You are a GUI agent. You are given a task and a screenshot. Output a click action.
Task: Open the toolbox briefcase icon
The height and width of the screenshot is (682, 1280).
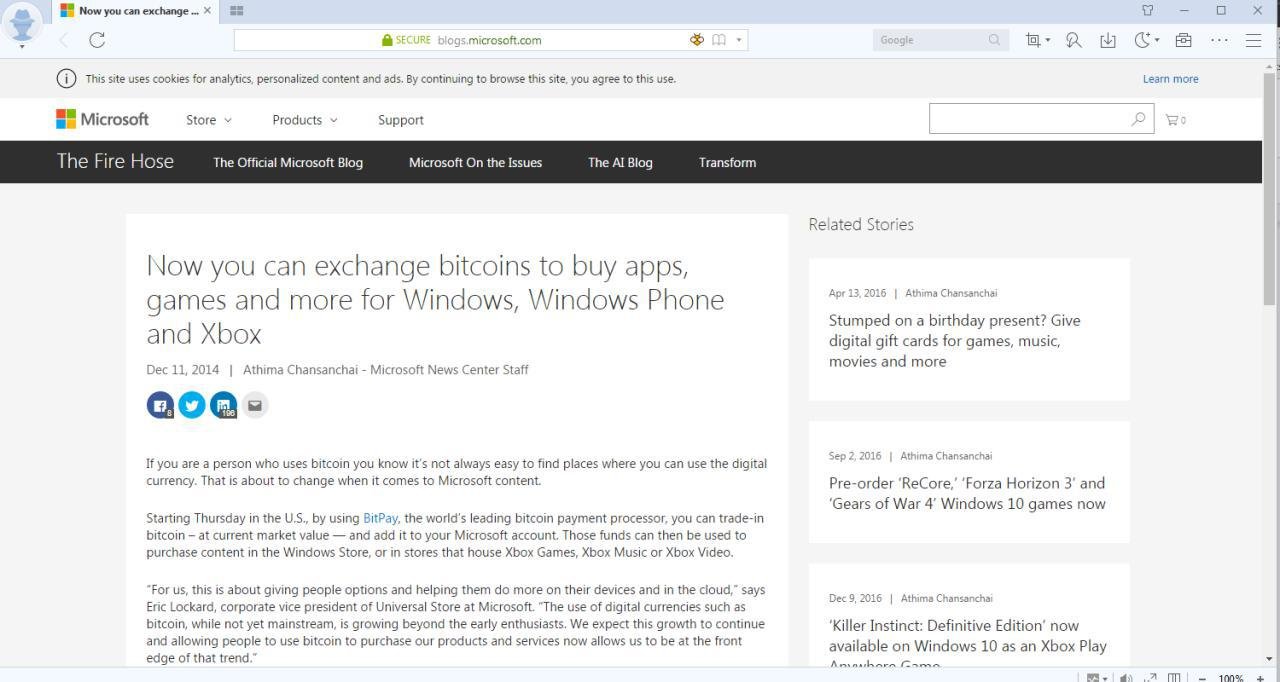point(1183,40)
